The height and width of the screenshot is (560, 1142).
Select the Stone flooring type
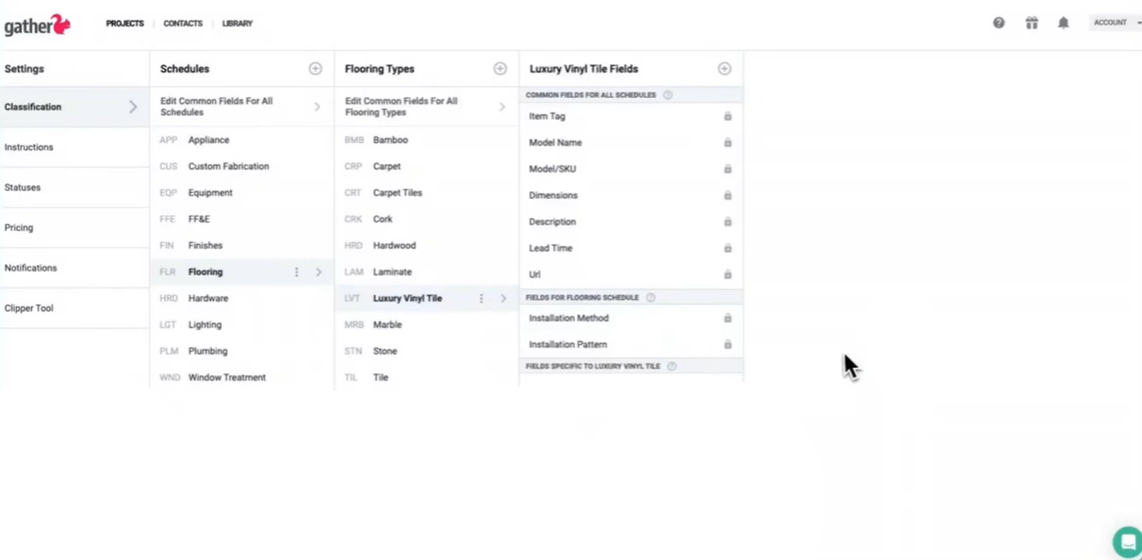(x=427, y=351)
